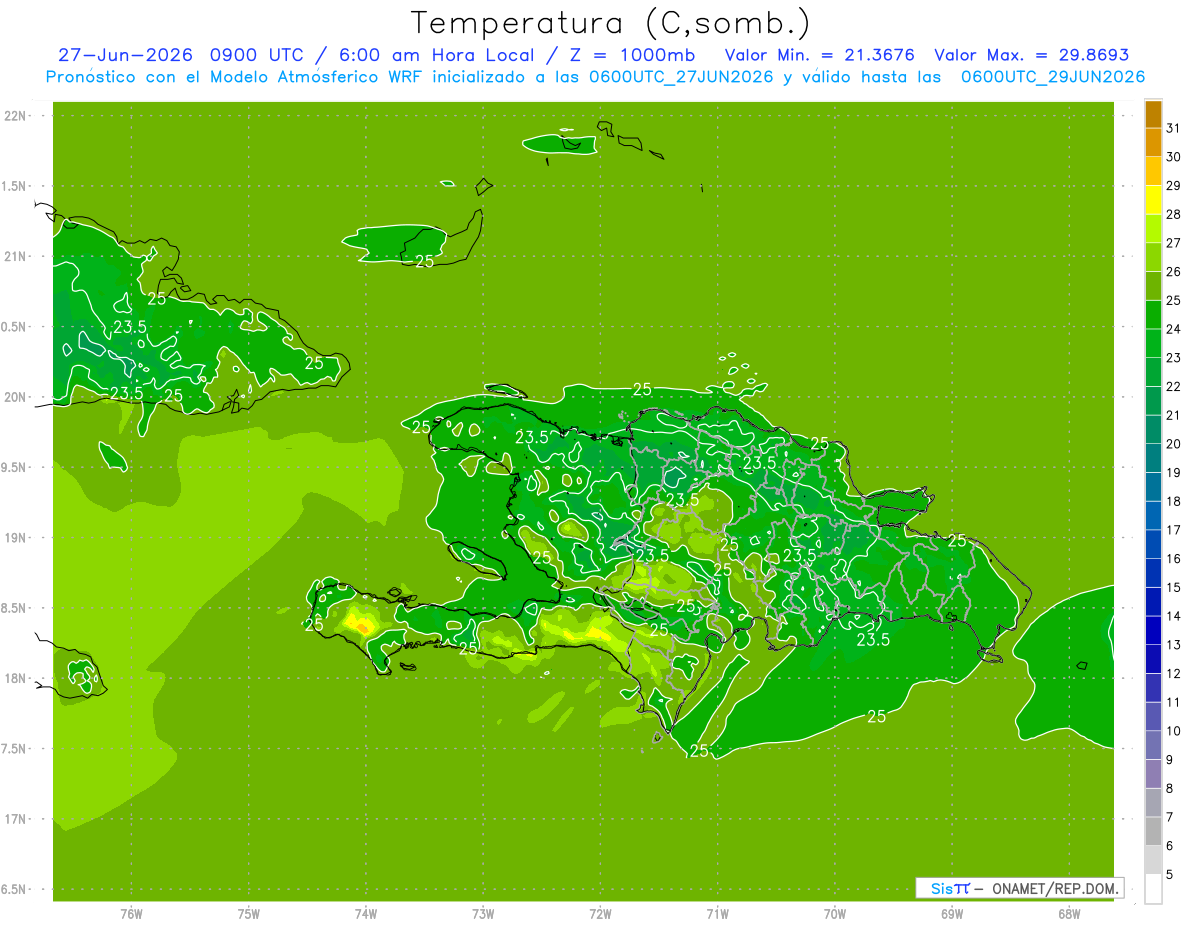1200x927 pixels.
Task: Click the '31' color scale label
Action: point(1173,128)
